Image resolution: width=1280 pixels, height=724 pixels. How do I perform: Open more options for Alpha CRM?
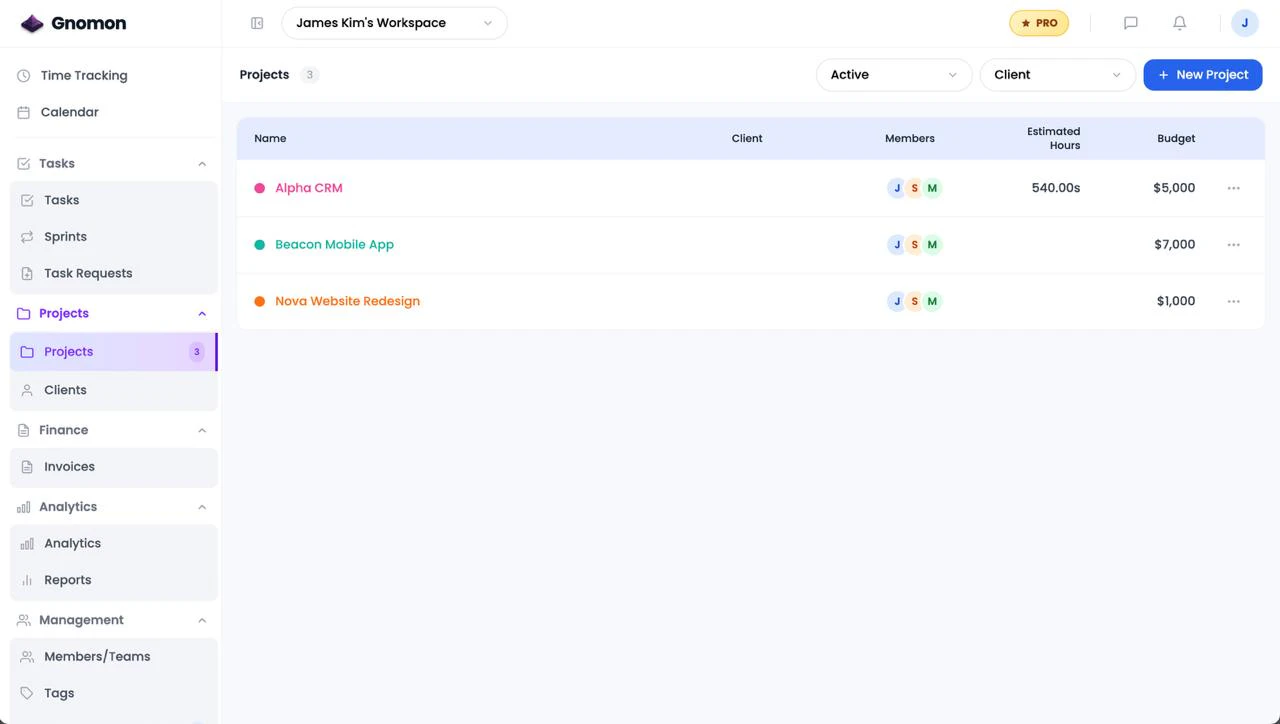[x=1234, y=188]
